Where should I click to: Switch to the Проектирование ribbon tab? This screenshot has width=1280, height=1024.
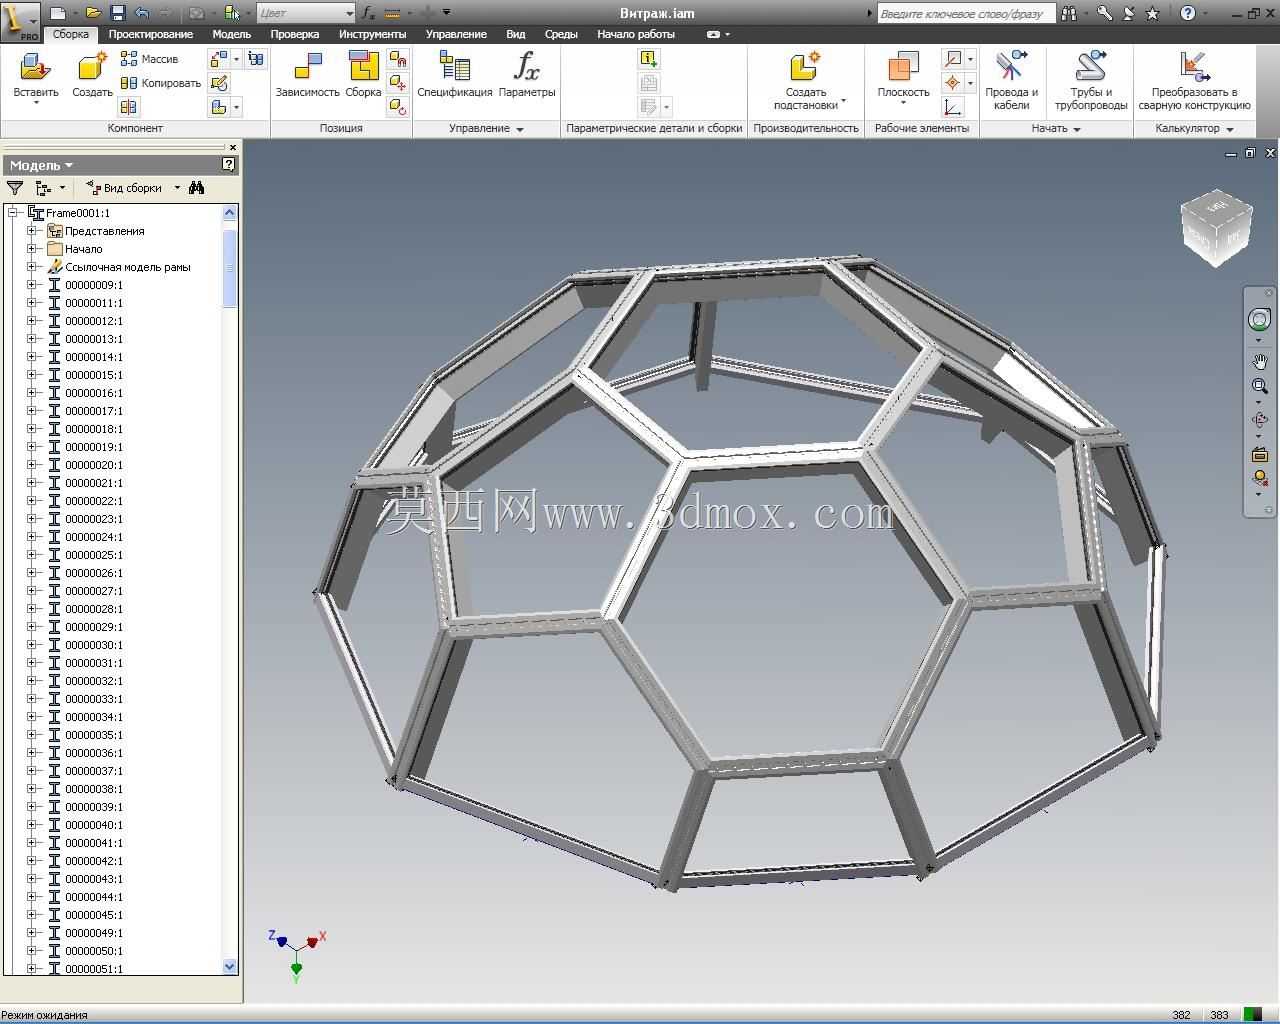click(150, 34)
